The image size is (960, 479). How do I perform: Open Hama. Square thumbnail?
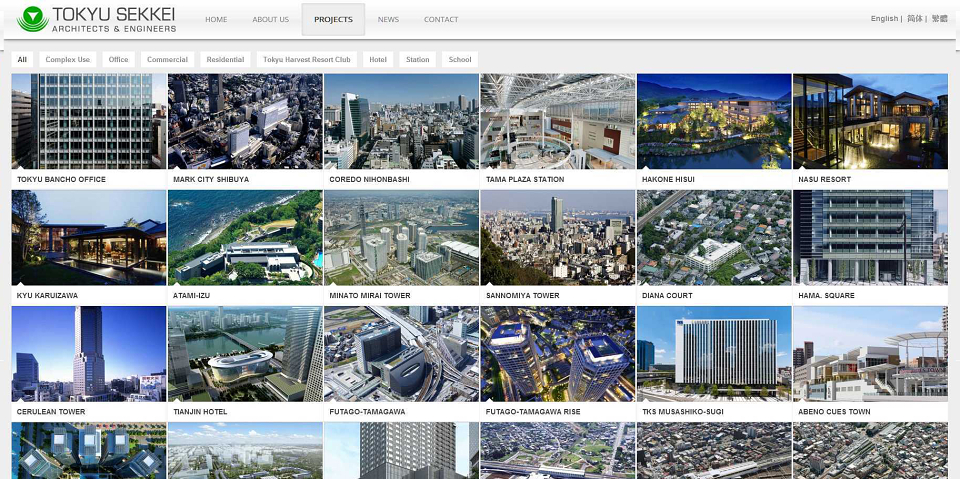[x=870, y=238]
